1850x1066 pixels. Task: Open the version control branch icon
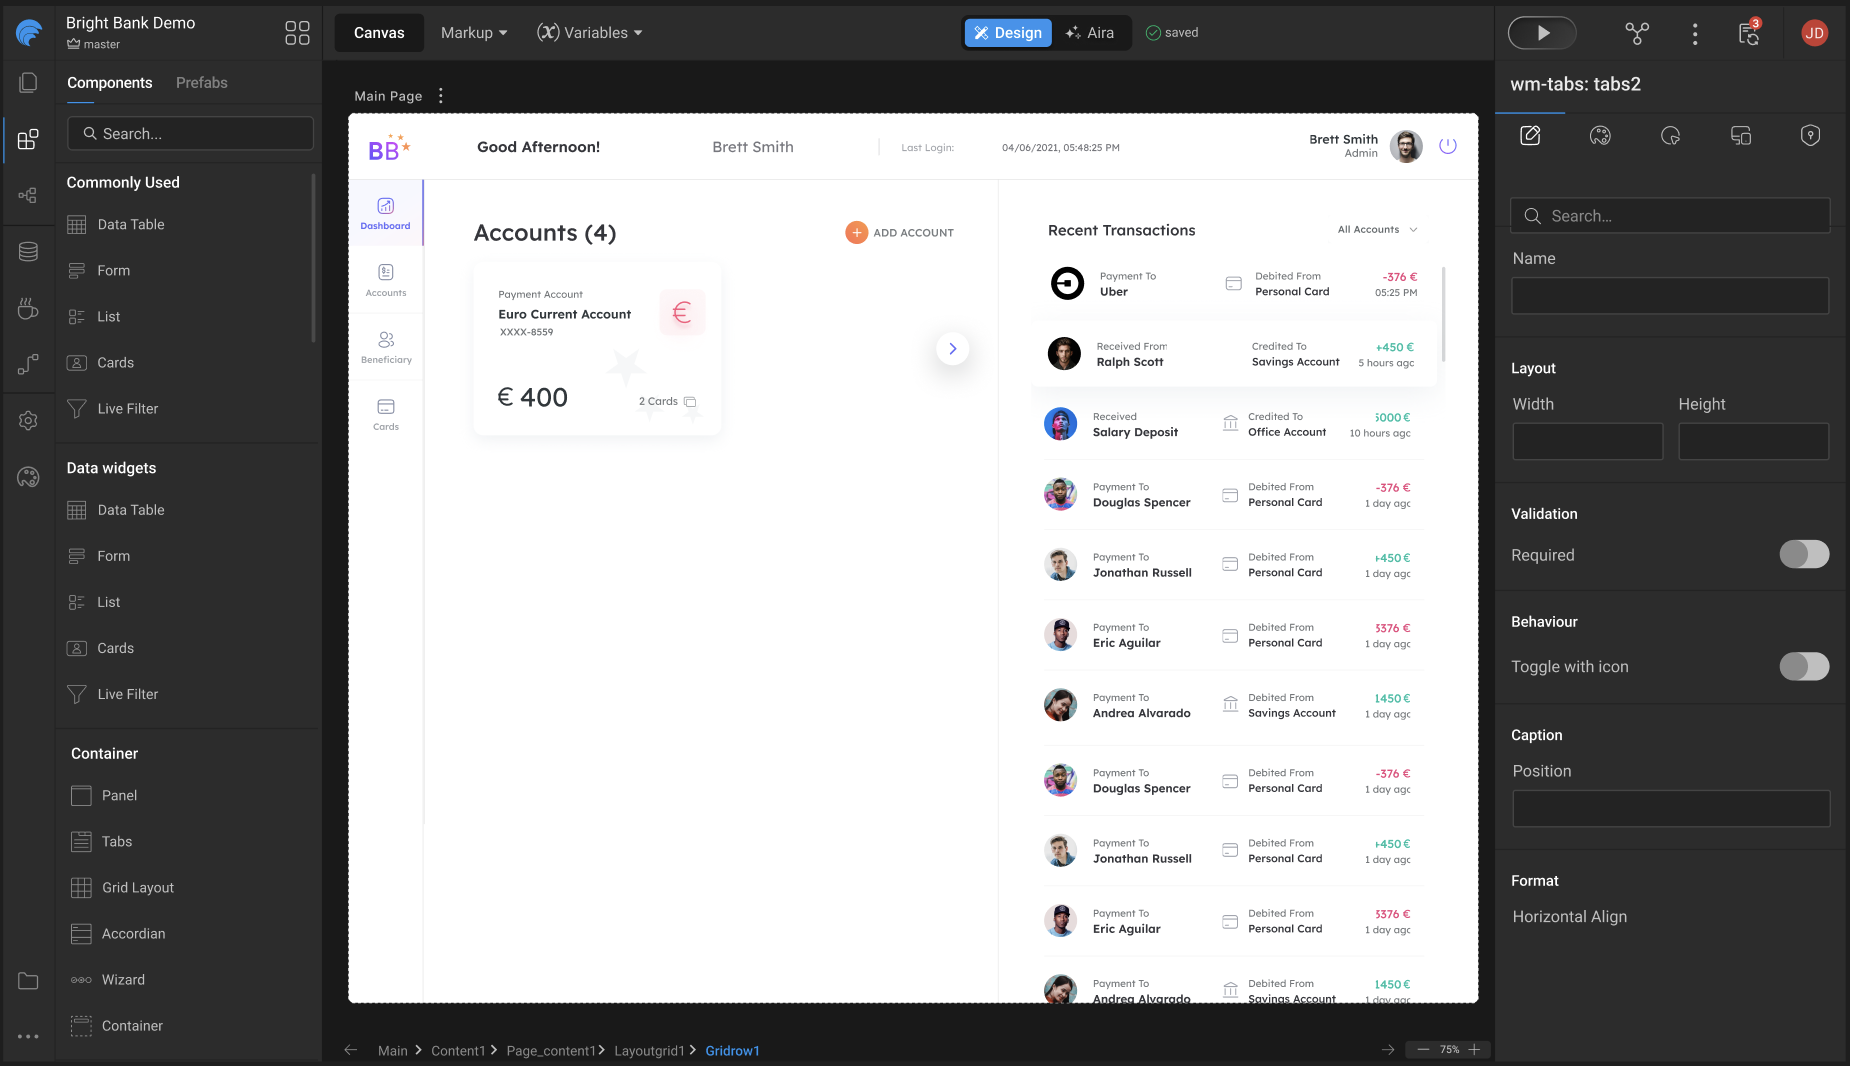click(1636, 33)
